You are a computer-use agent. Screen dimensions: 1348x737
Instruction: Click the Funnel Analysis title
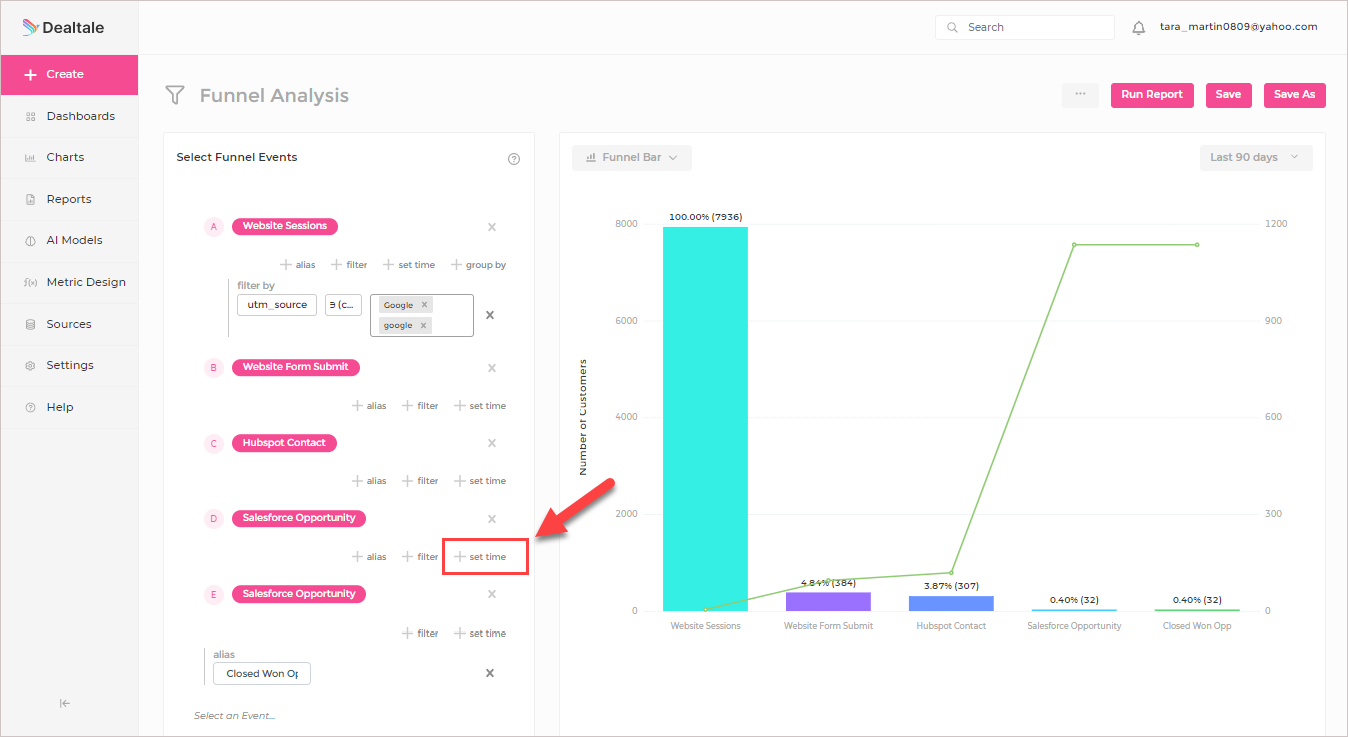274,96
